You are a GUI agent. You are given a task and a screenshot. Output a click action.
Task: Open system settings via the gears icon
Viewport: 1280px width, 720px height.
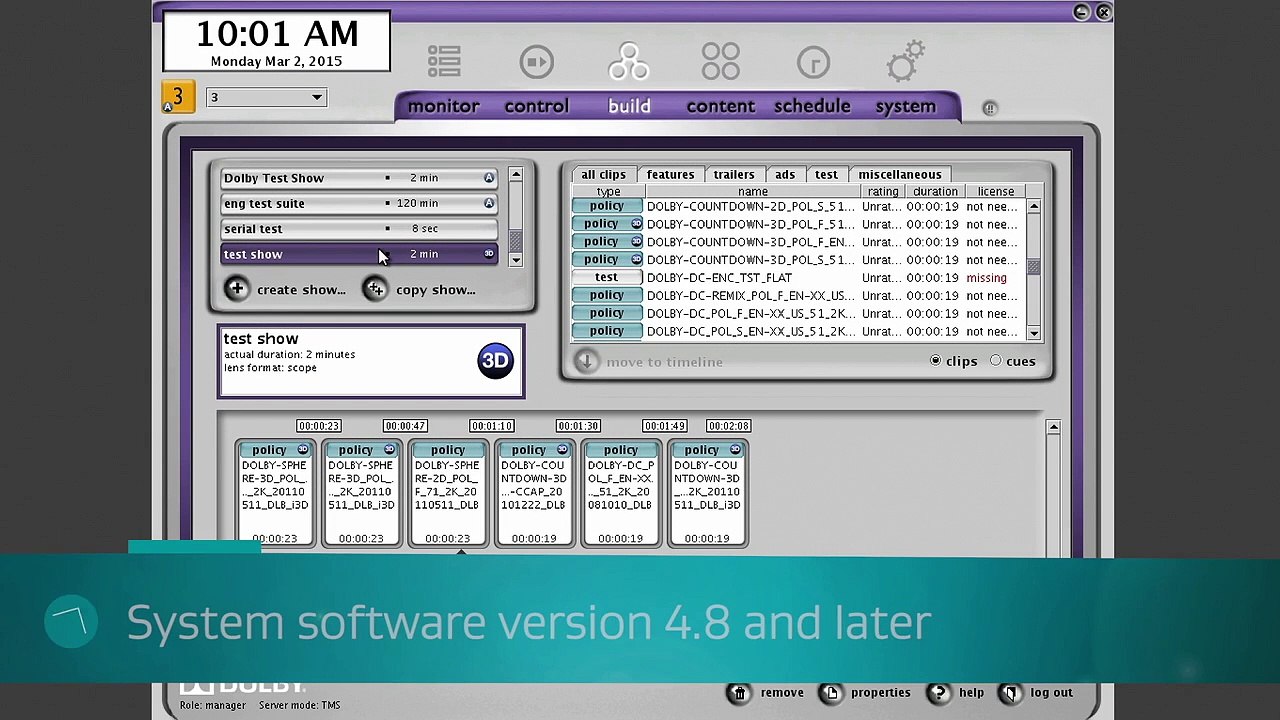[x=906, y=61]
